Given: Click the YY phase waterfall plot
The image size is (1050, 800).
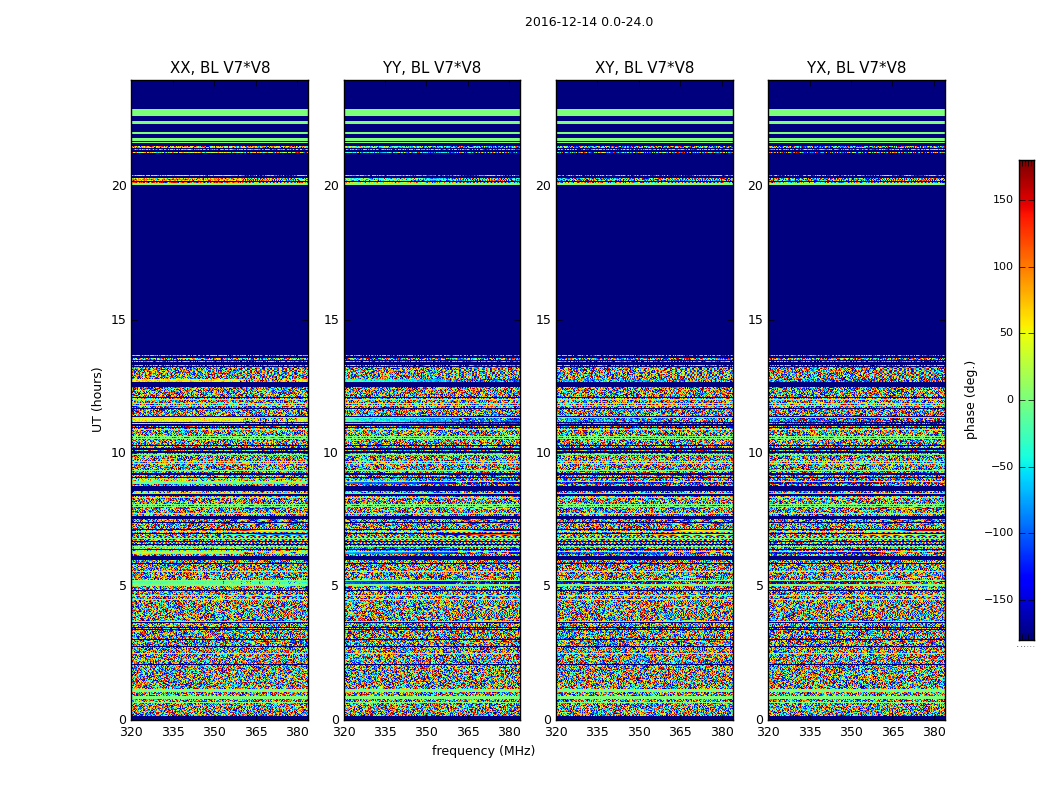Looking at the screenshot, I should [432, 400].
